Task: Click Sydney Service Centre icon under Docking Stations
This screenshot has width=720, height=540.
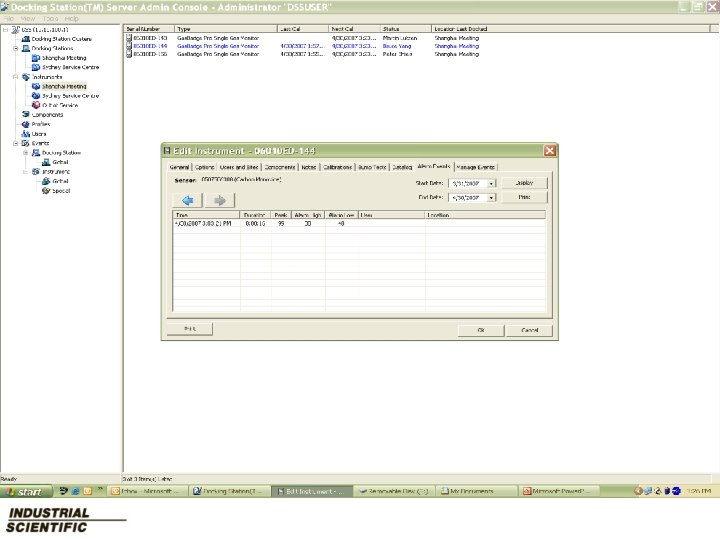Action: (x=36, y=67)
